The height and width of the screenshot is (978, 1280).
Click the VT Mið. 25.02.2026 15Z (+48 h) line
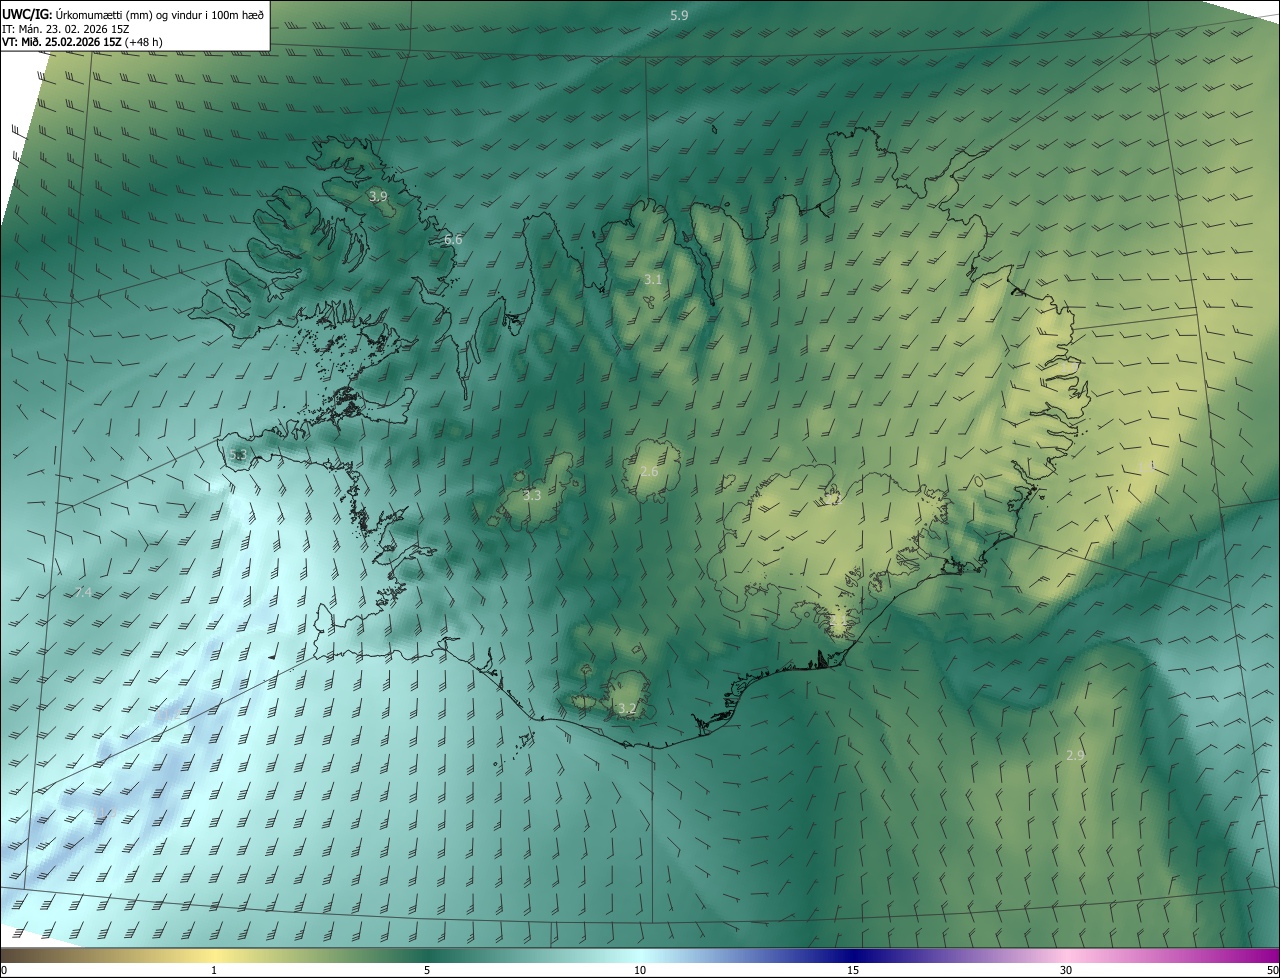83,42
